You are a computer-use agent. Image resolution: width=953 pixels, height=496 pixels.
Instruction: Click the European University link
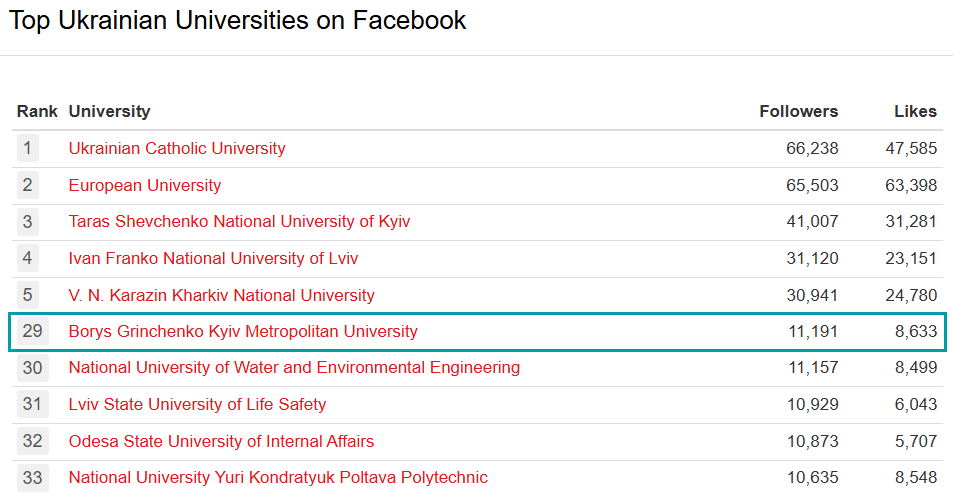[145, 185]
